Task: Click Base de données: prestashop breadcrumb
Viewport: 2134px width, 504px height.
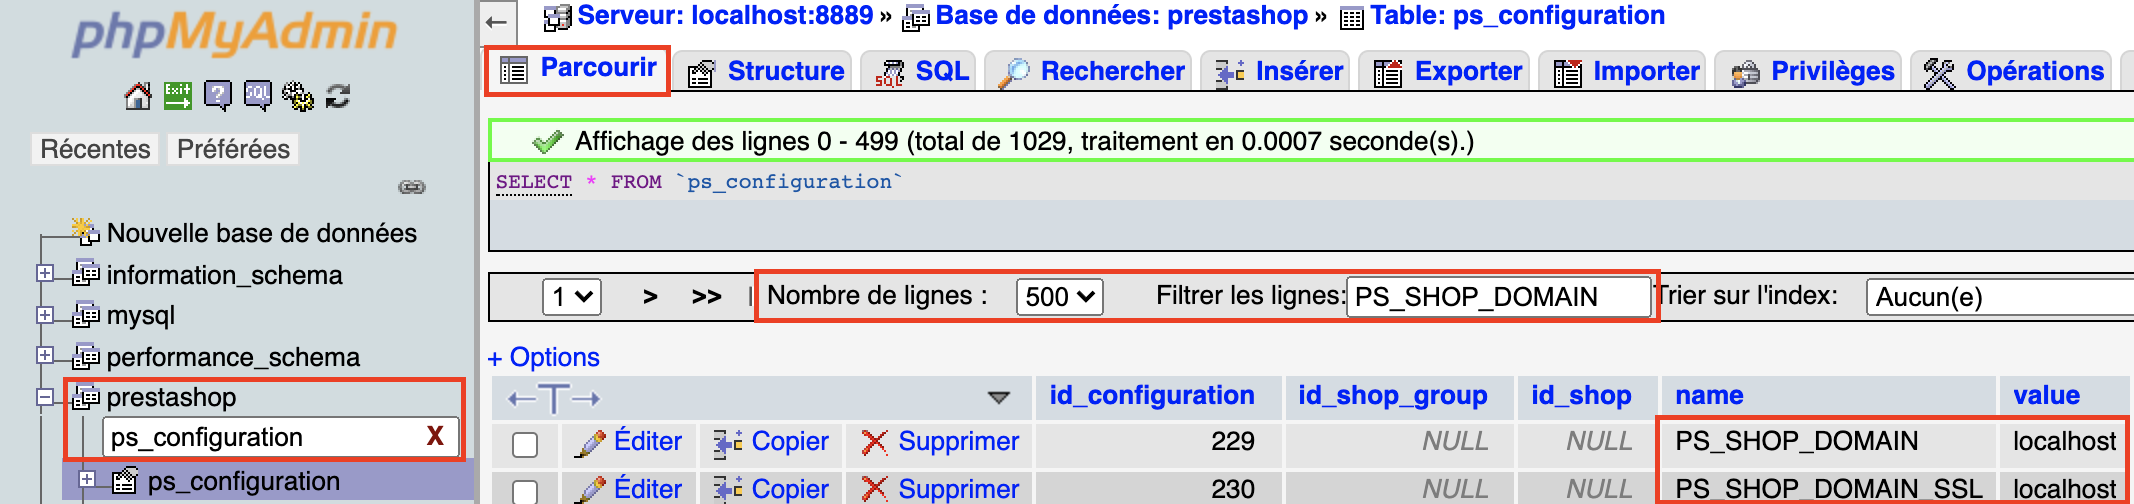Action: 1121,16
